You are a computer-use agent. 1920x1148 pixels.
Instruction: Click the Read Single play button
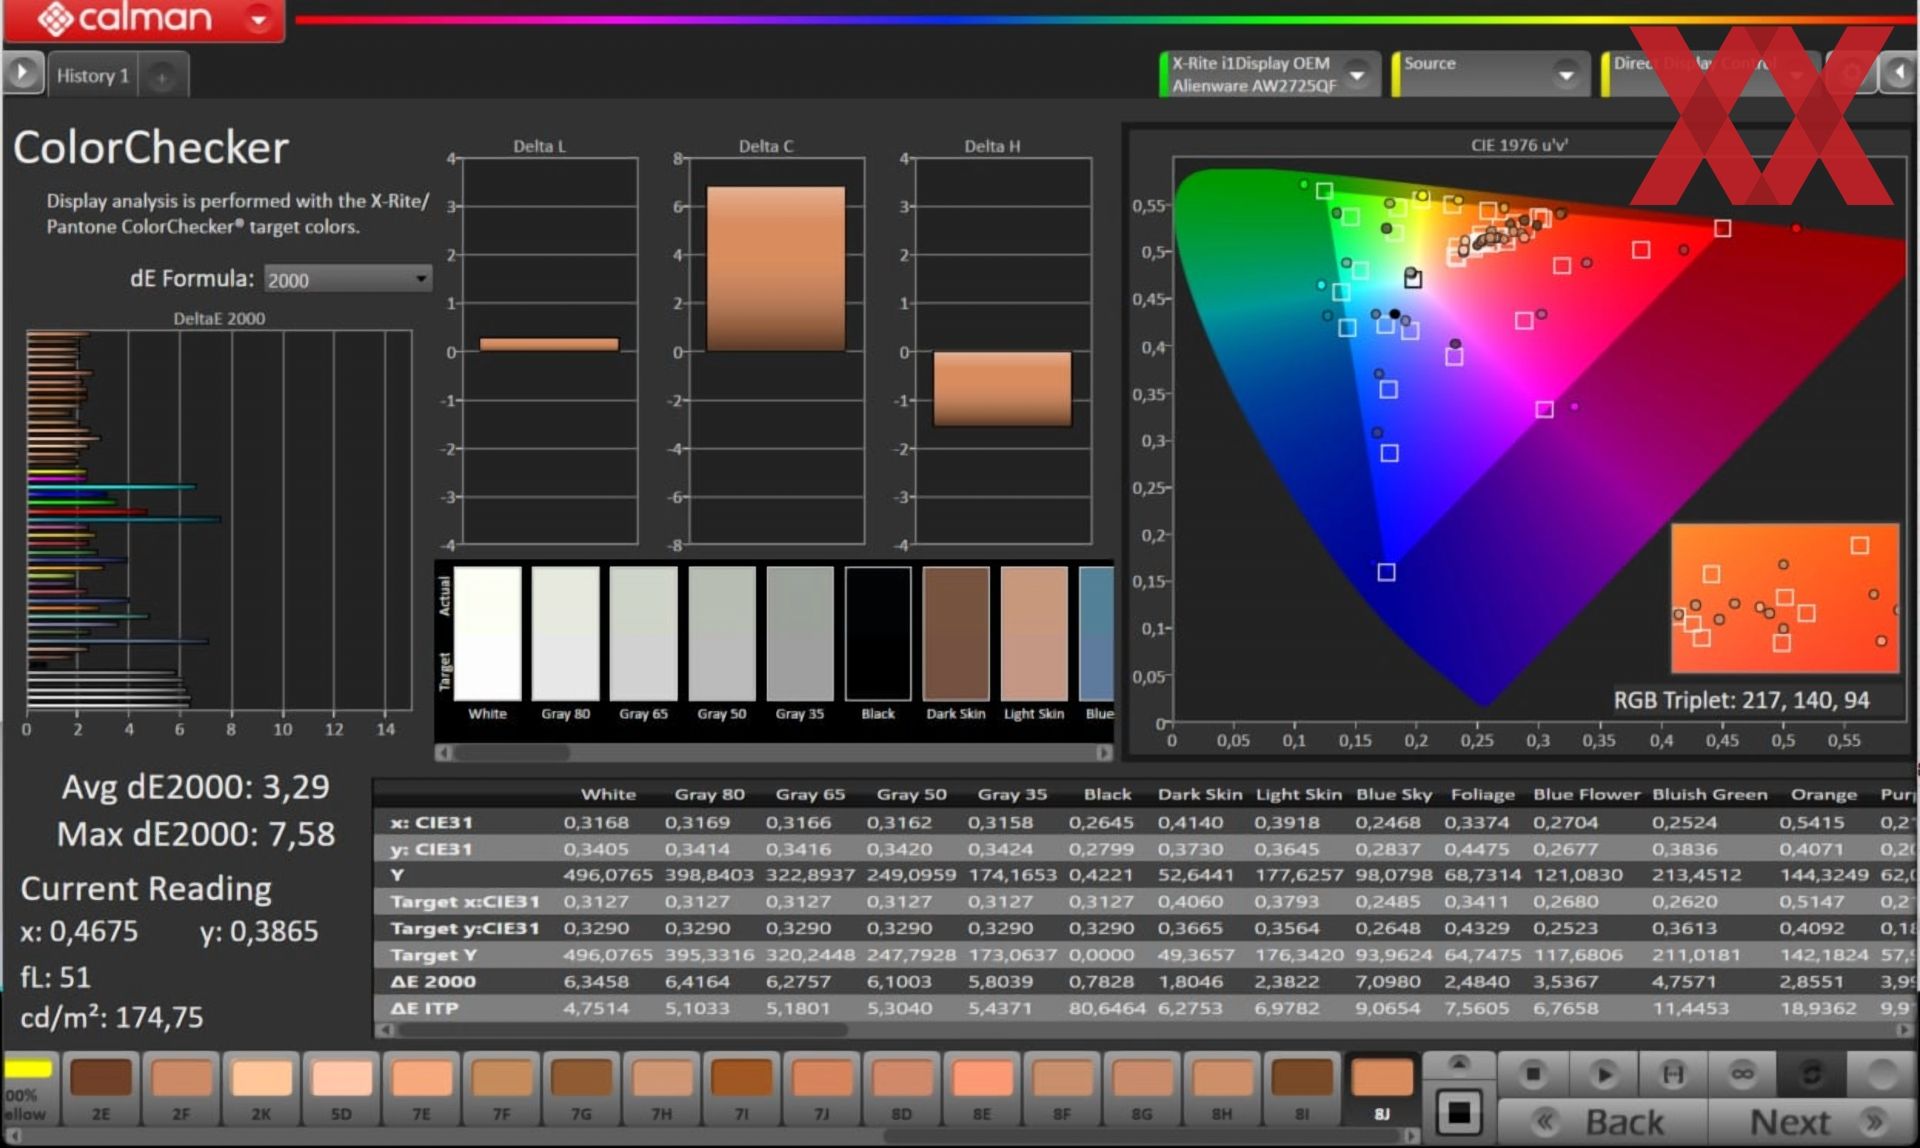pos(1603,1074)
